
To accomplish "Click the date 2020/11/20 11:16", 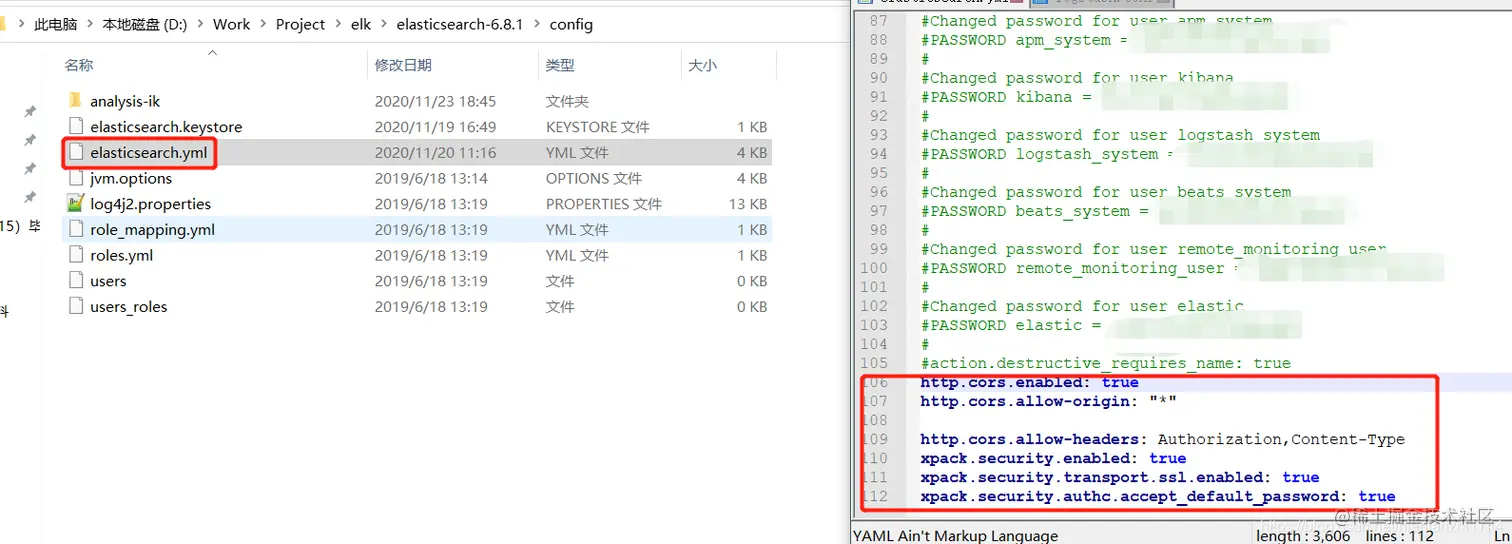I will click(435, 153).
